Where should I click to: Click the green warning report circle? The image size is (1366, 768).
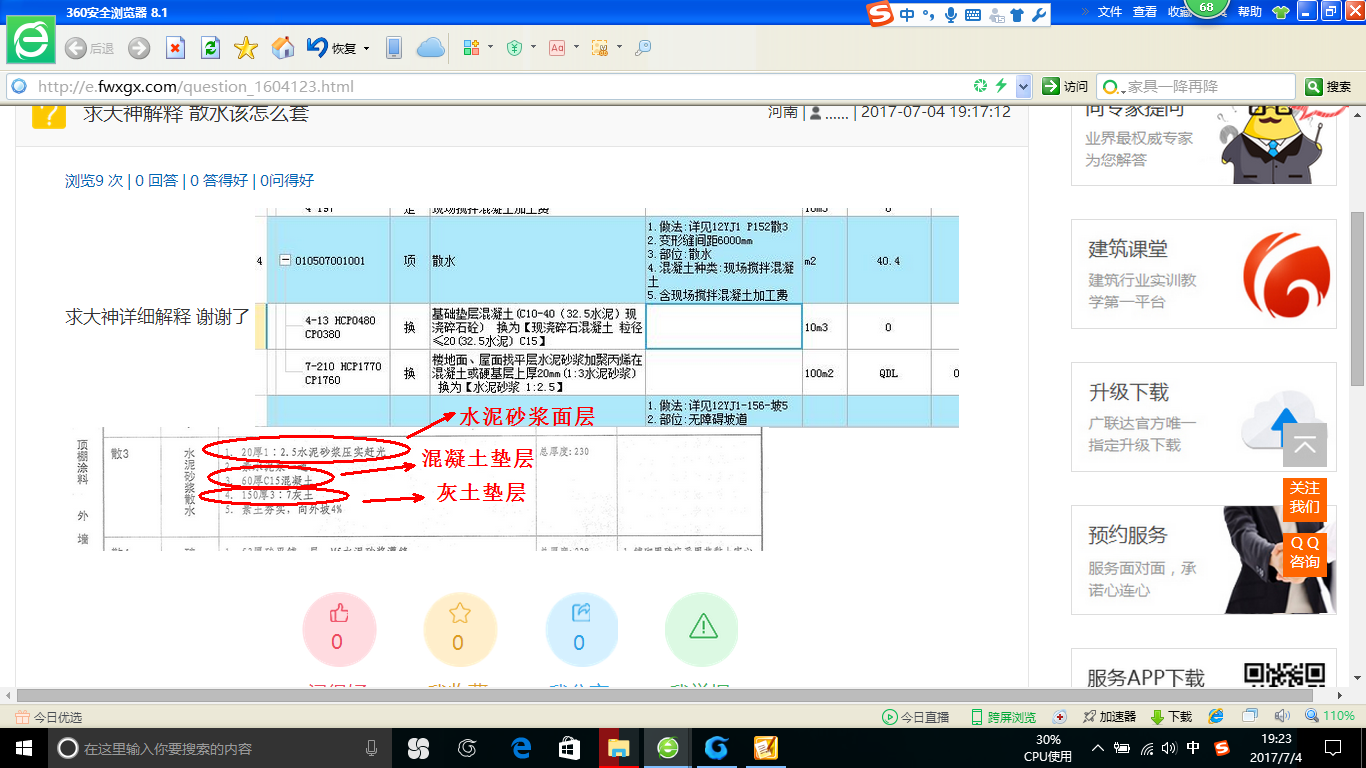702,629
